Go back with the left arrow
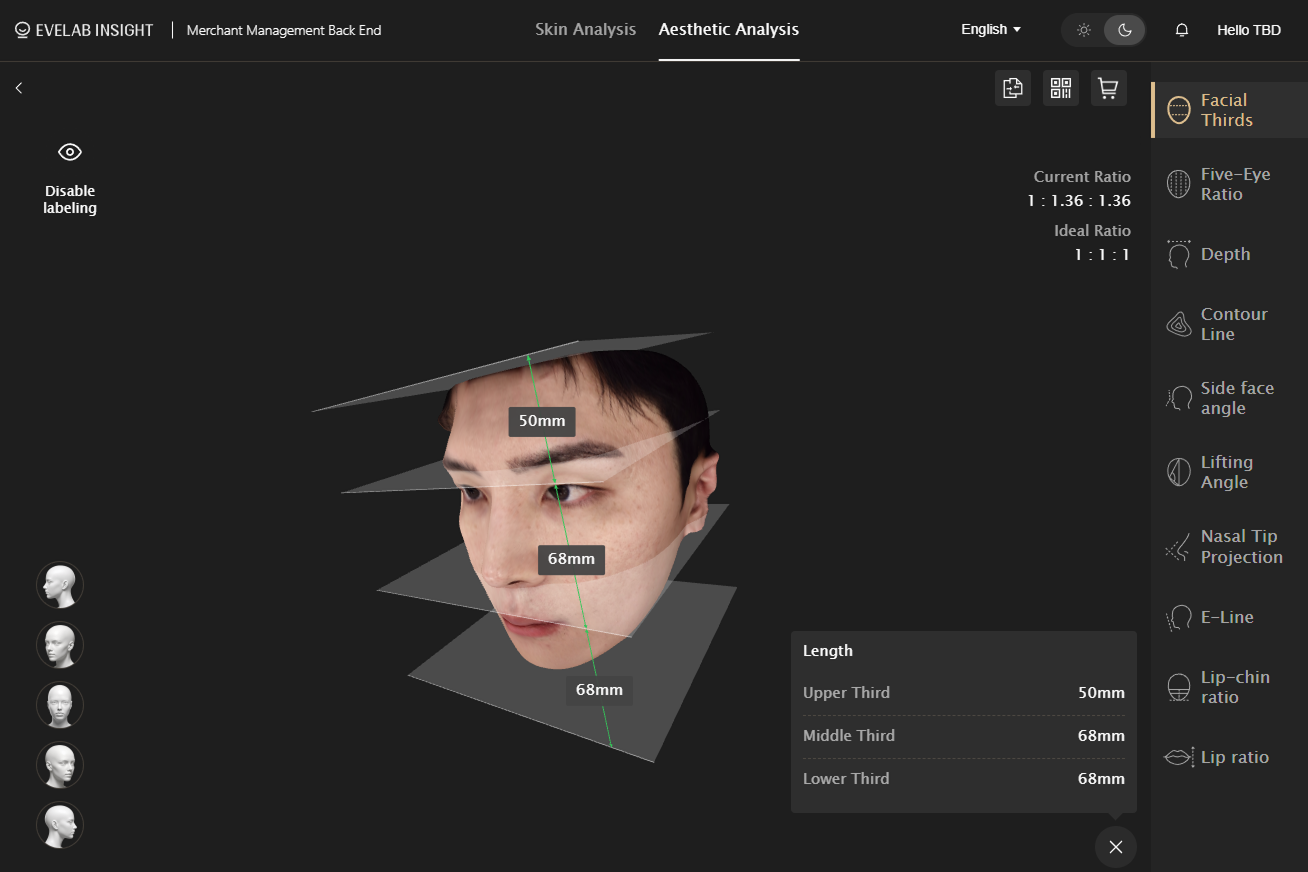1308x872 pixels. [x=19, y=88]
